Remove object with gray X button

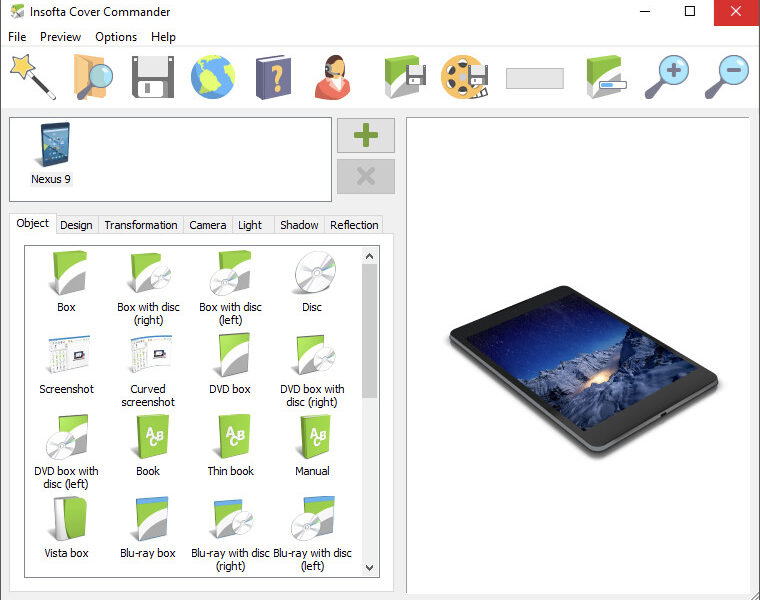click(366, 176)
